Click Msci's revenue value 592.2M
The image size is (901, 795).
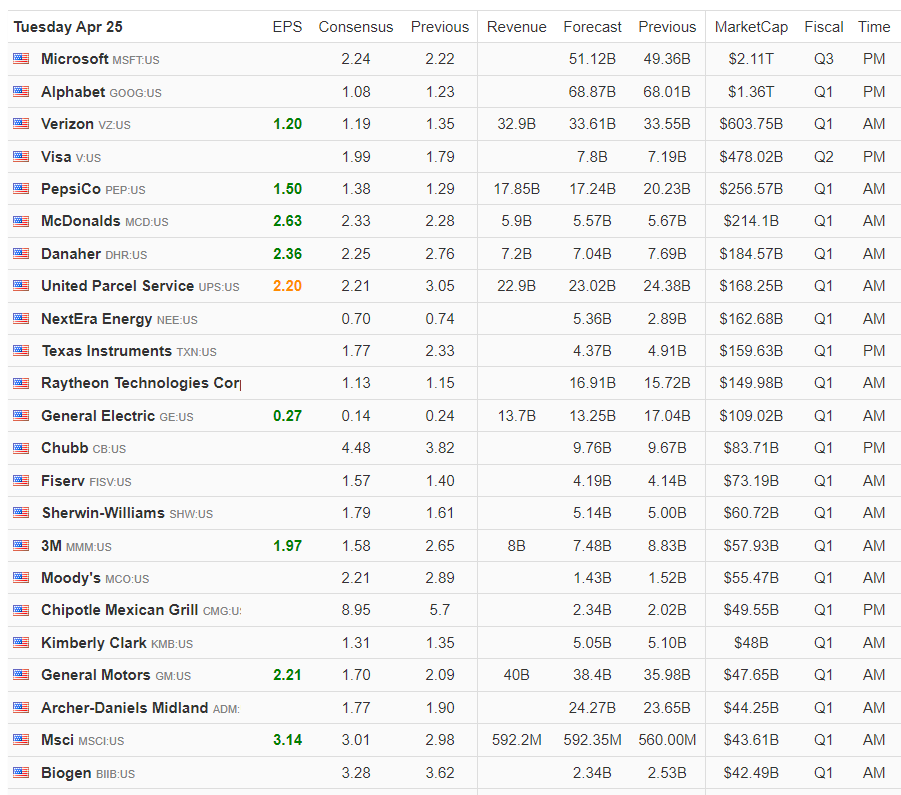(517, 740)
